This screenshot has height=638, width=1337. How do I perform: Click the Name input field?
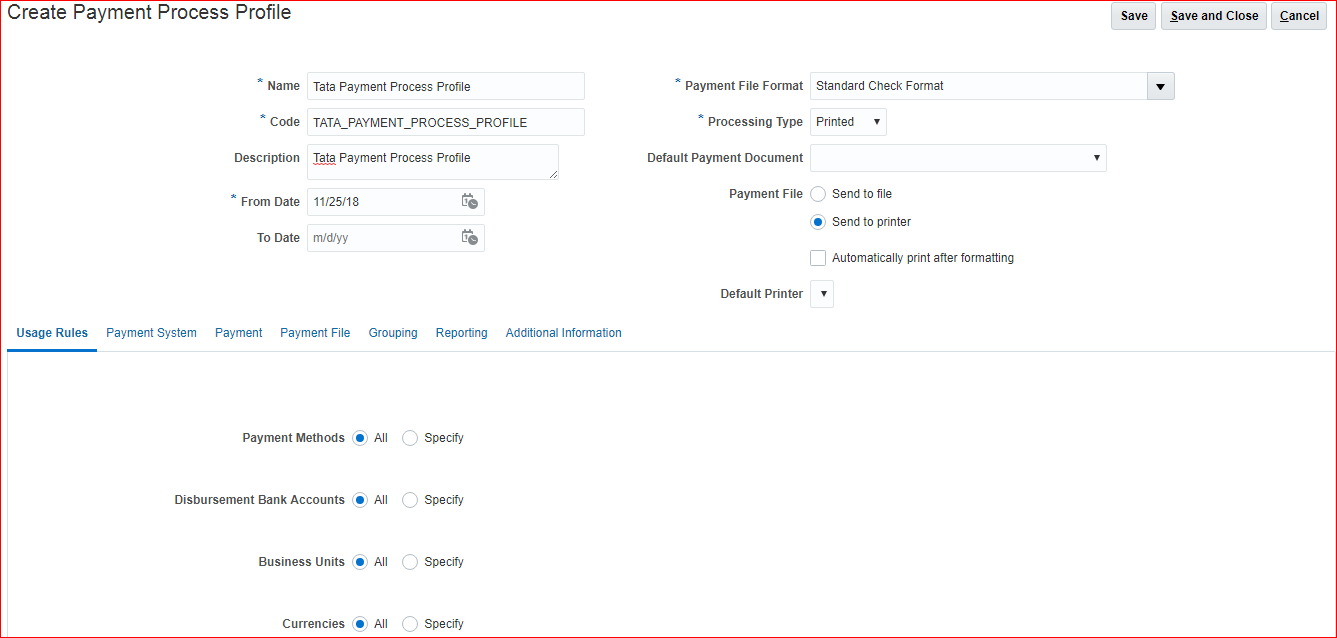pos(445,87)
